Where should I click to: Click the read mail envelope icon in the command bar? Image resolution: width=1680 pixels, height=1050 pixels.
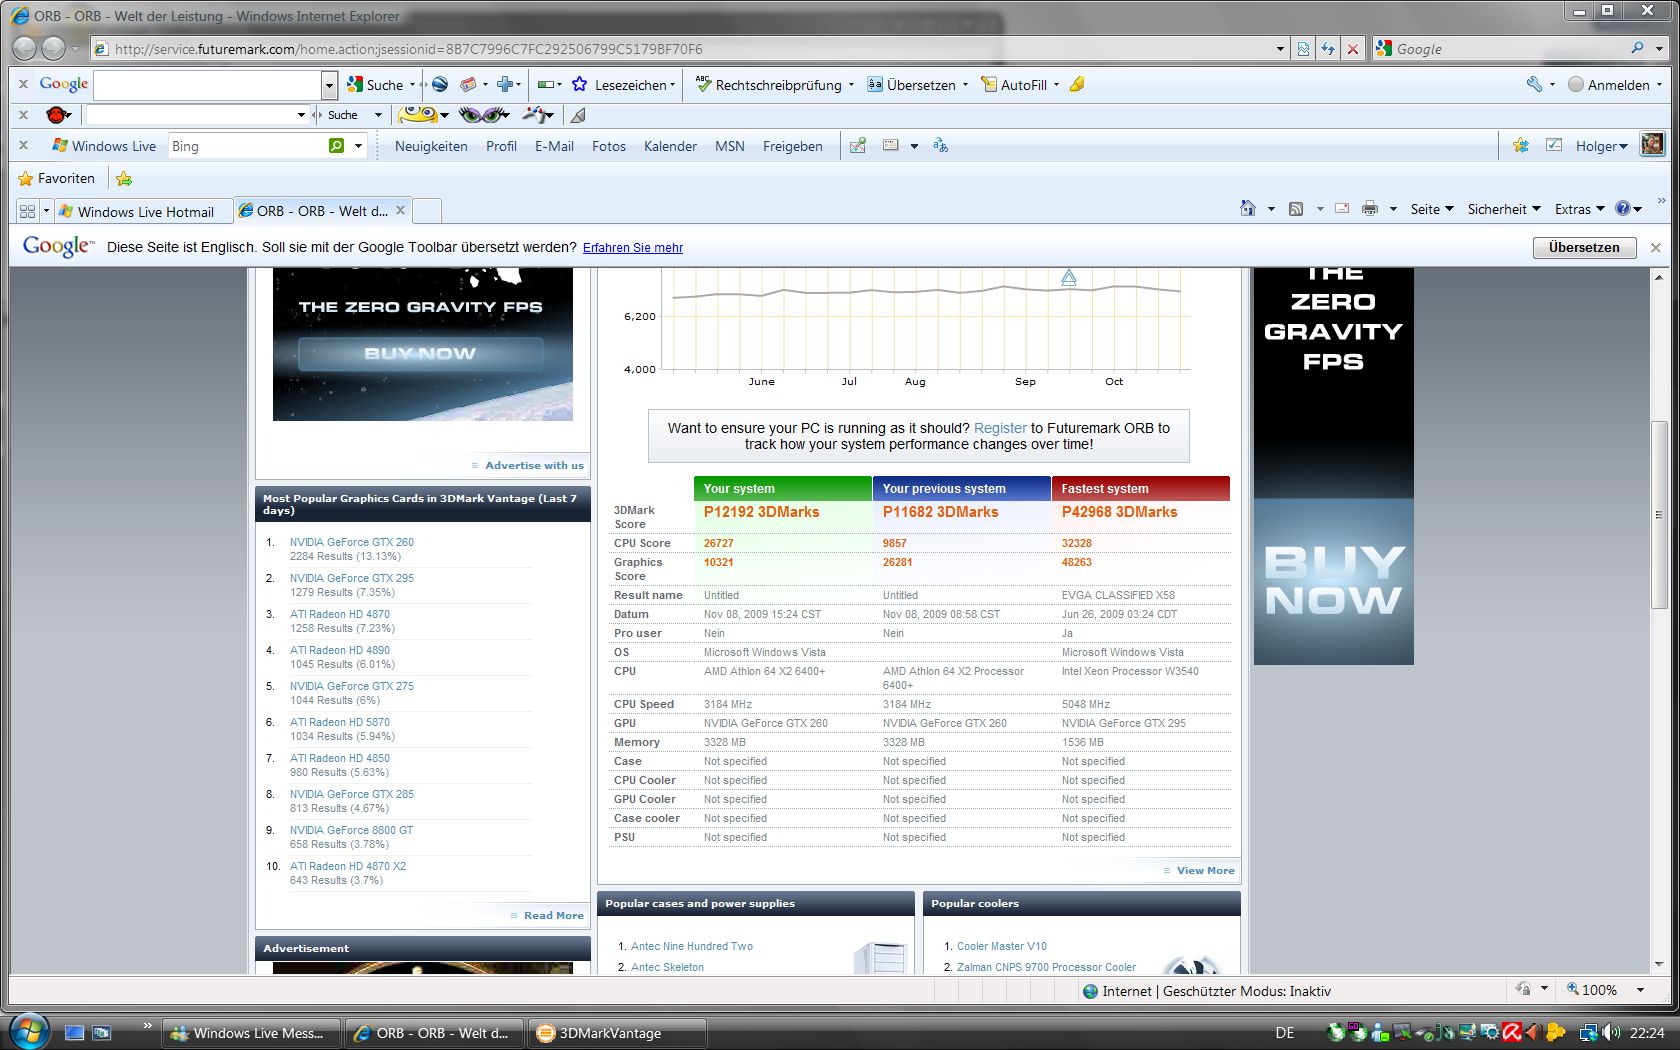(1342, 209)
